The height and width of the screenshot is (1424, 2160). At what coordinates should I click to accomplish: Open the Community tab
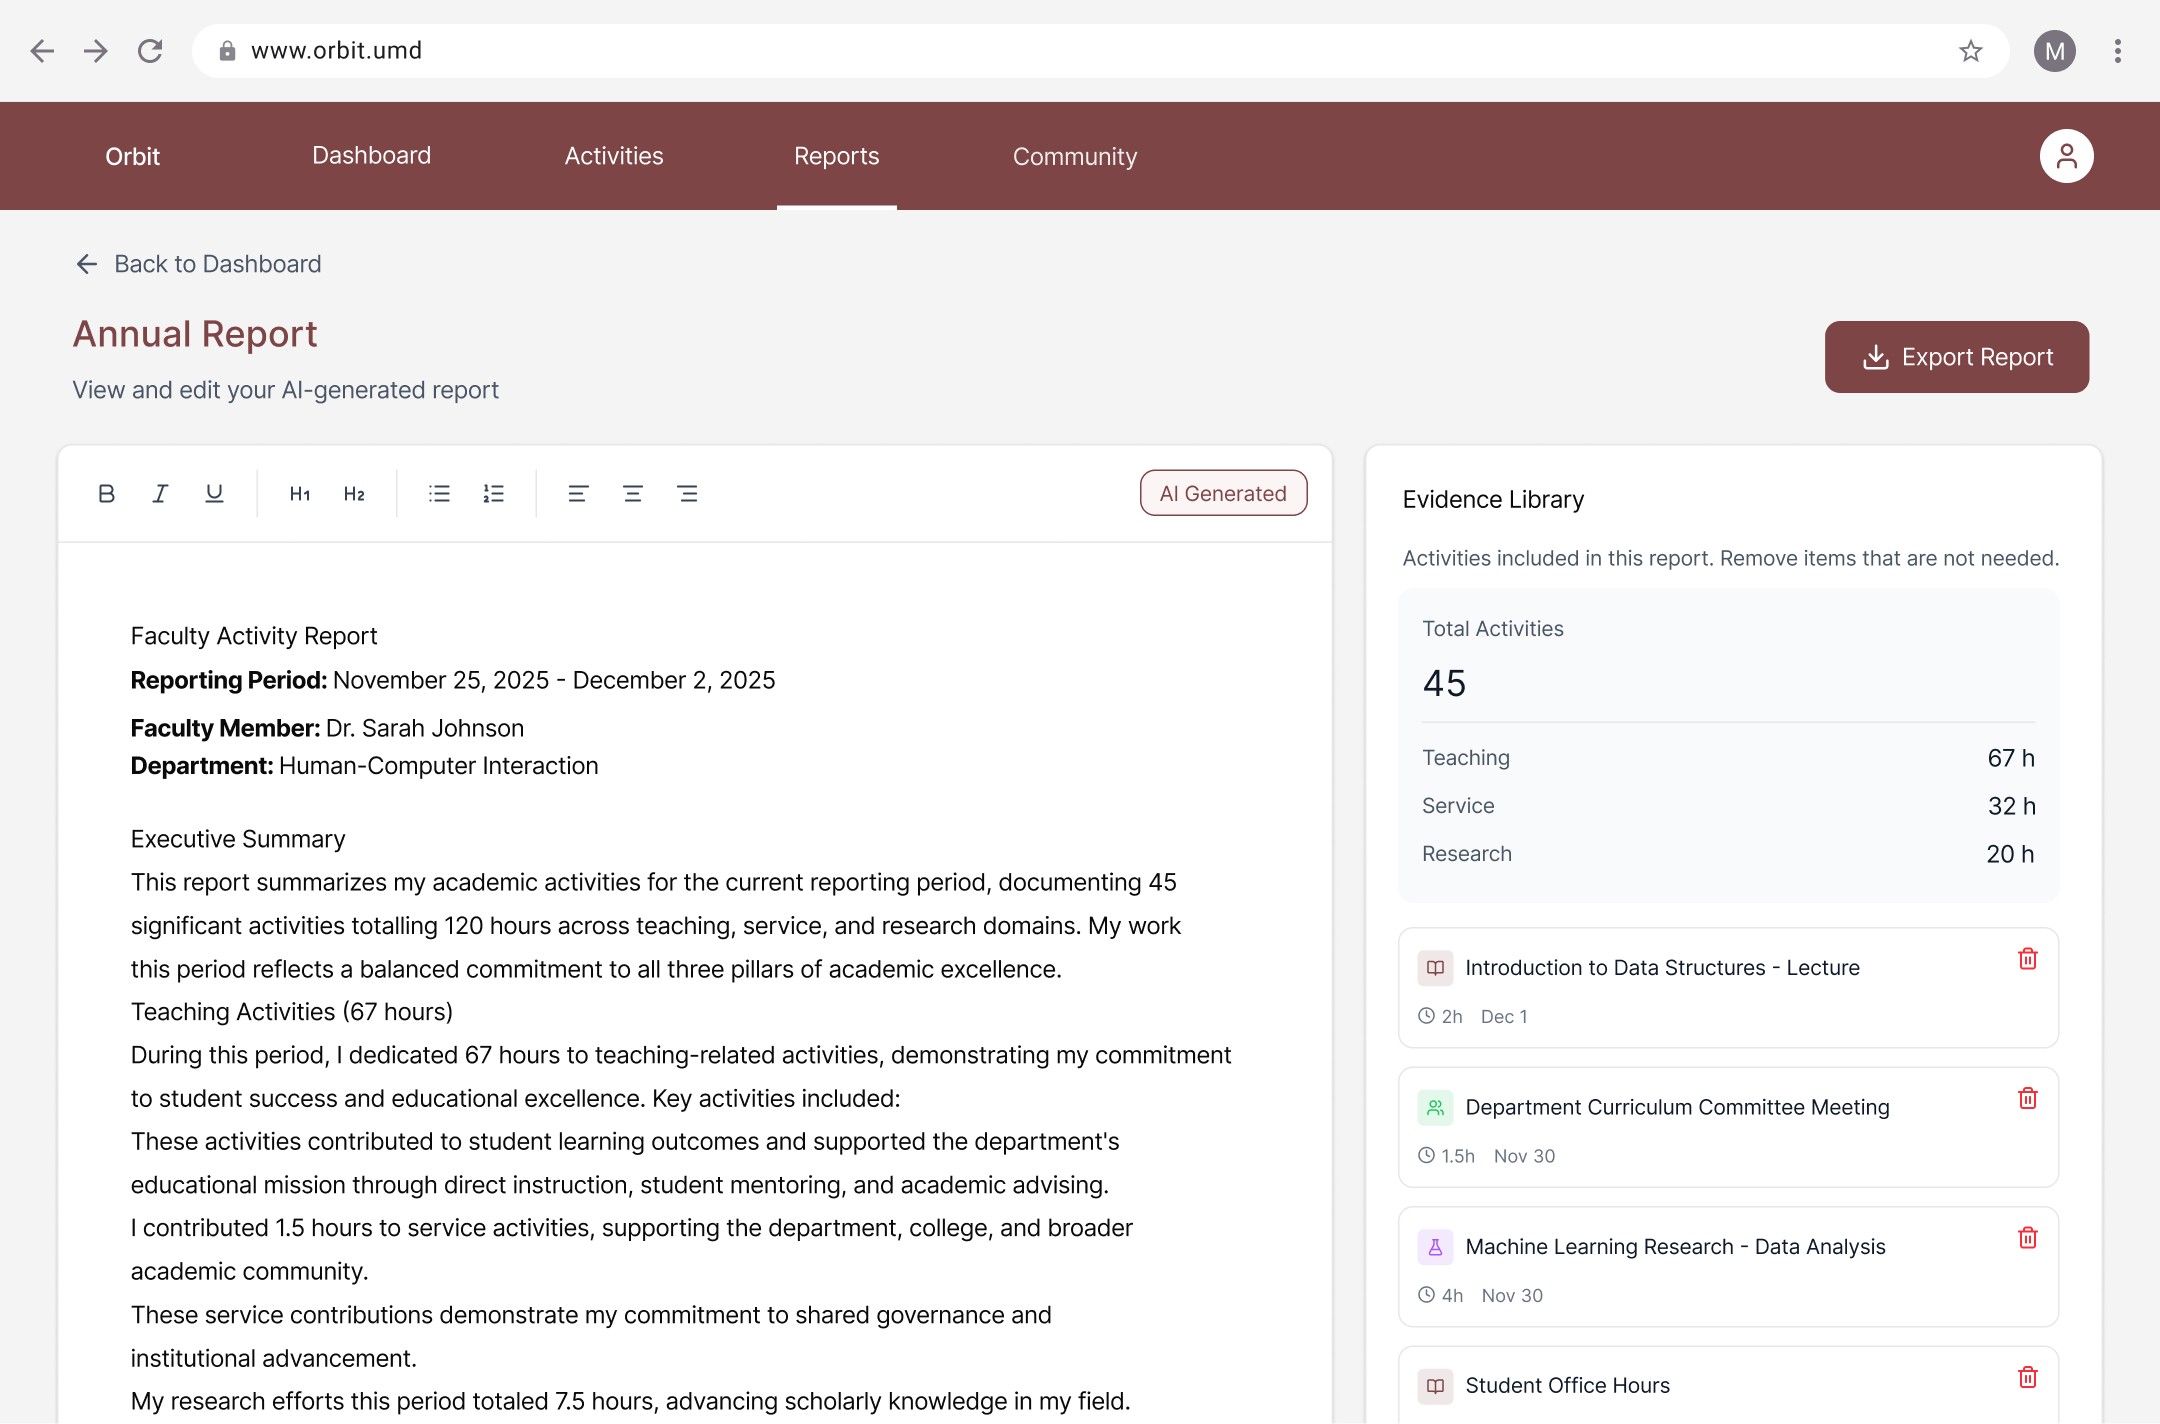(x=1074, y=156)
